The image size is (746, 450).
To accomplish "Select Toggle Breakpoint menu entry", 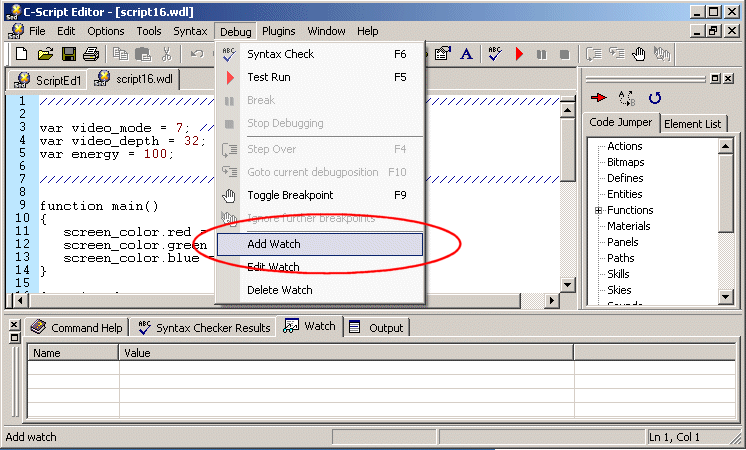I will (x=290, y=195).
